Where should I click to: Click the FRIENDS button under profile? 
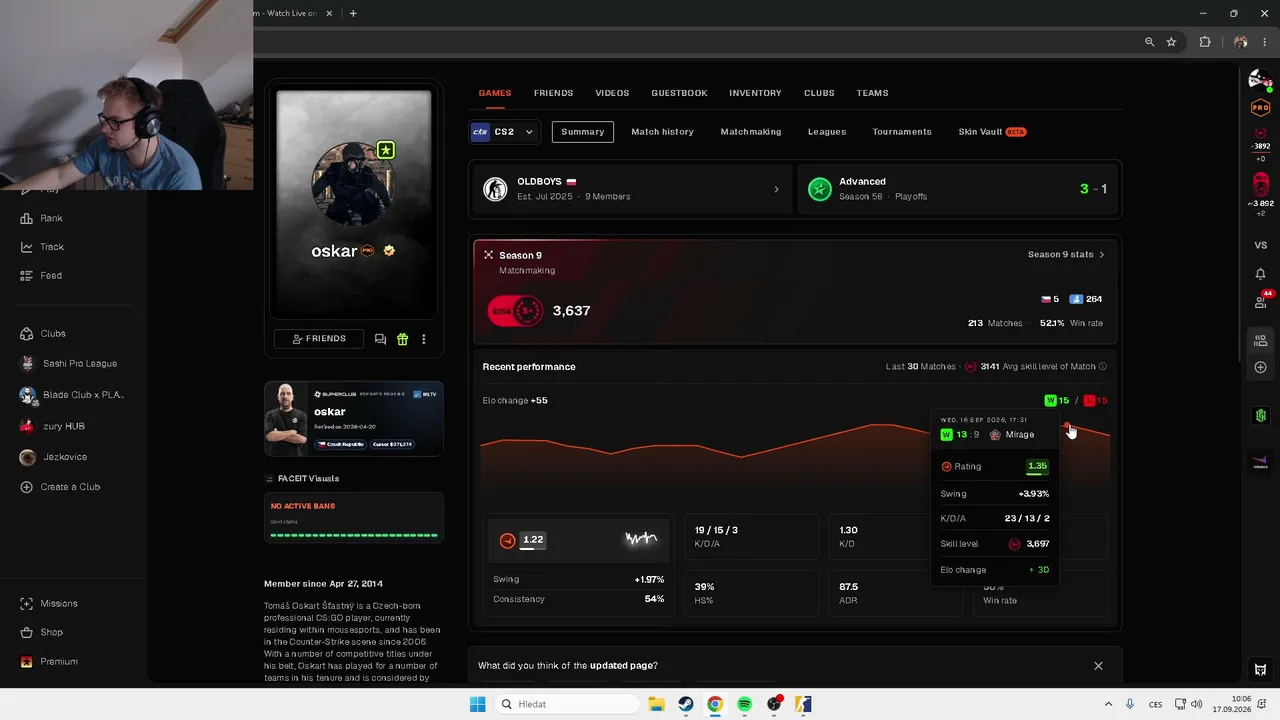coord(319,339)
